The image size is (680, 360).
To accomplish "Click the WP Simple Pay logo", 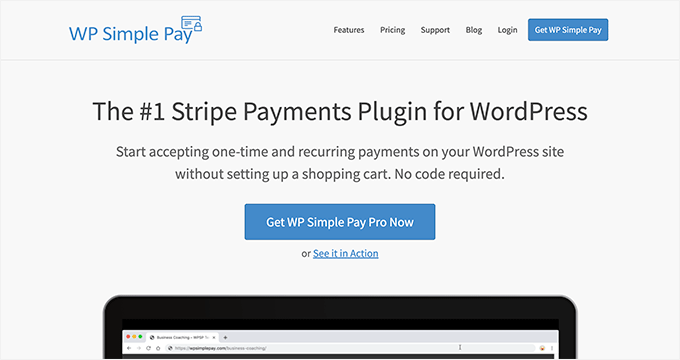I will [x=135, y=30].
